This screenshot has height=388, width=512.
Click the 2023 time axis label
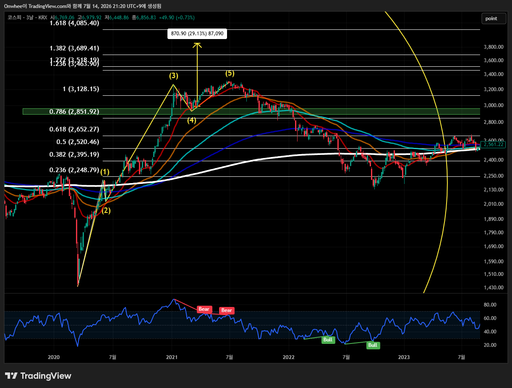pyautogui.click(x=404, y=357)
